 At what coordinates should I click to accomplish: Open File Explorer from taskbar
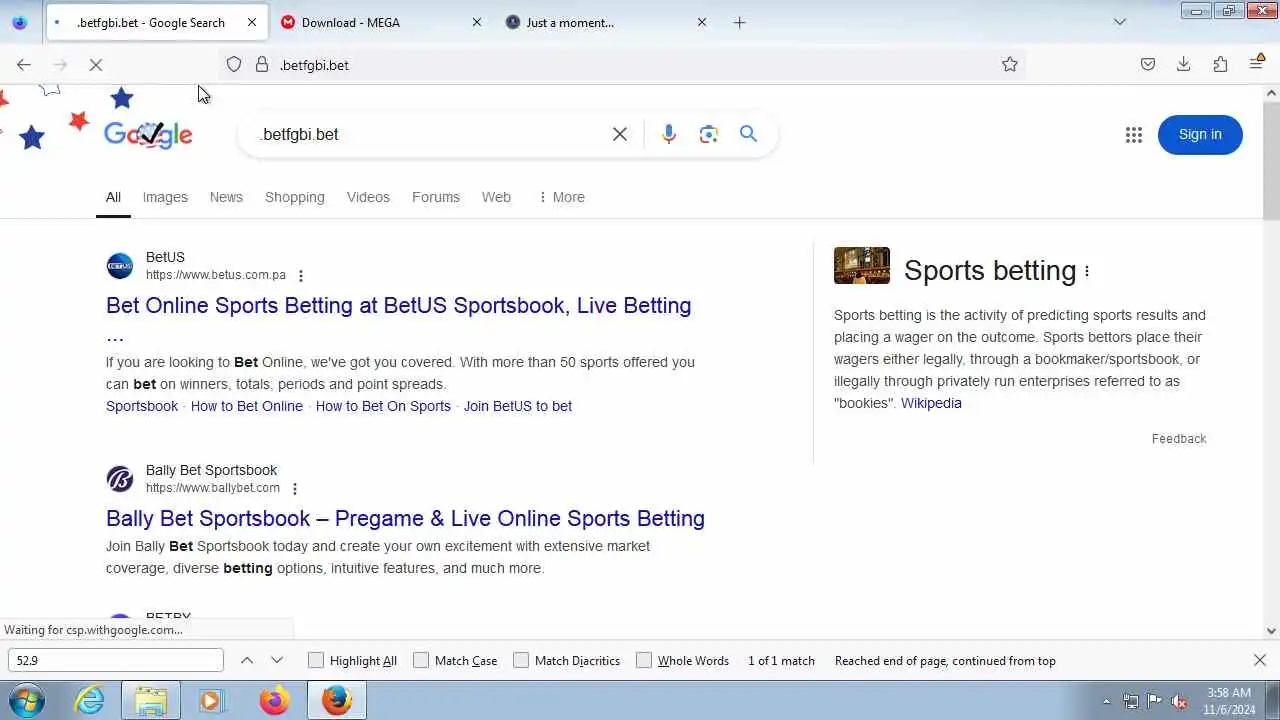pyautogui.click(x=151, y=701)
